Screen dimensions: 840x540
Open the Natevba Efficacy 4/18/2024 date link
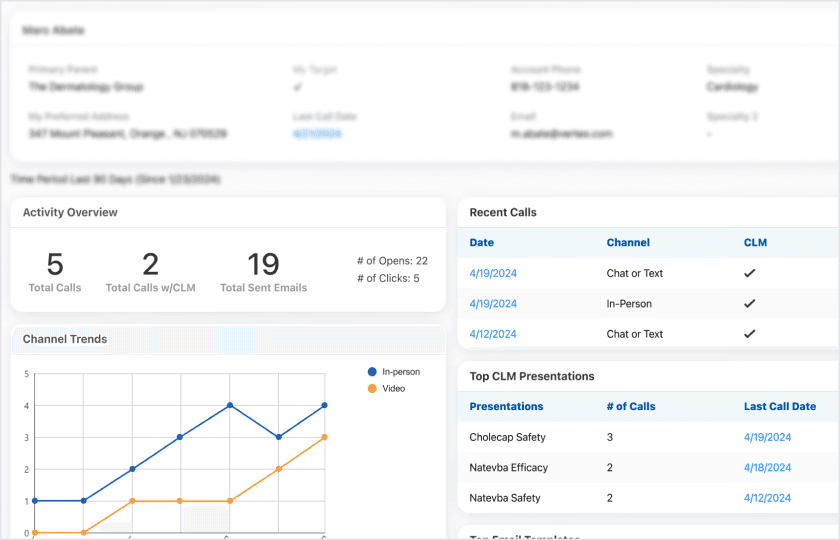[767, 467]
